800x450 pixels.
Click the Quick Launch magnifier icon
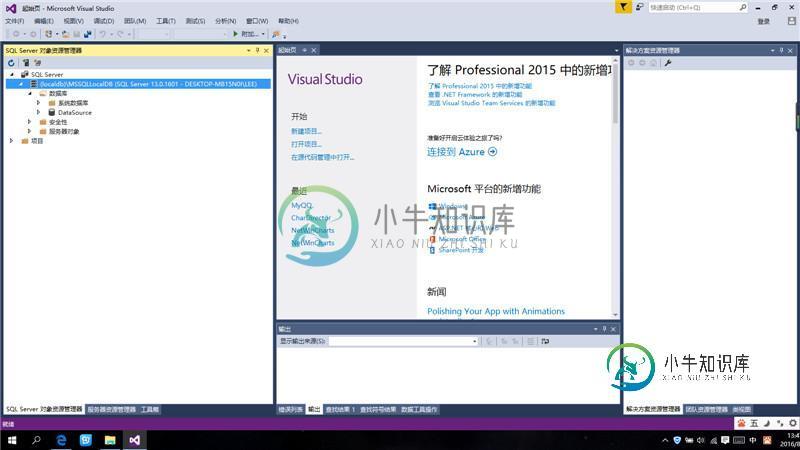coord(743,7)
